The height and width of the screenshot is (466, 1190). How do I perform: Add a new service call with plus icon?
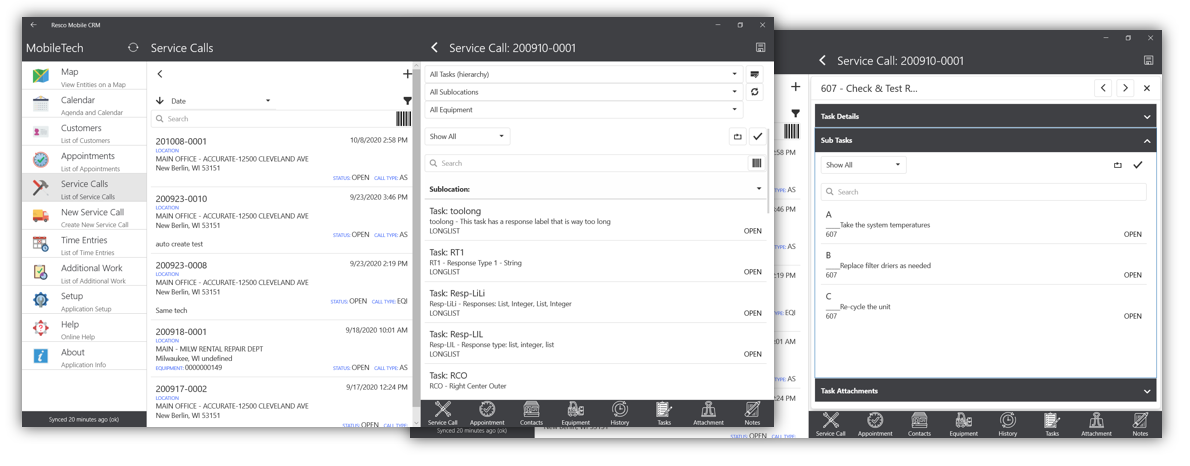pyautogui.click(x=407, y=74)
